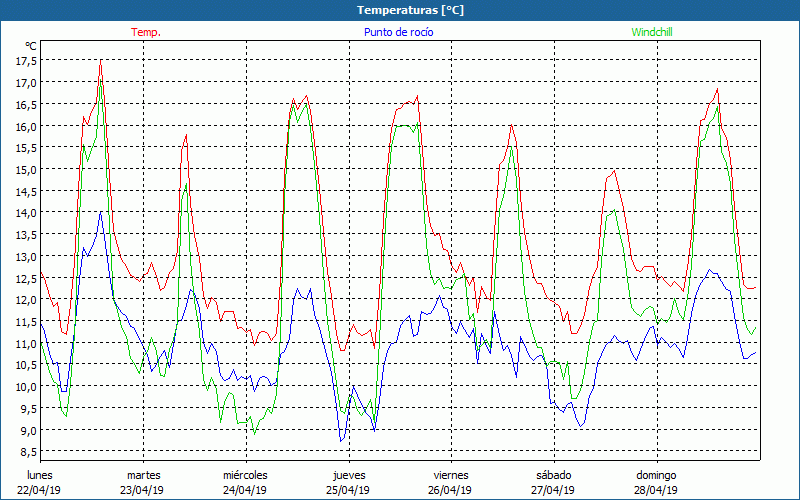Click the 'viernes' day label
The height and width of the screenshot is (500, 800).
pyautogui.click(x=451, y=475)
